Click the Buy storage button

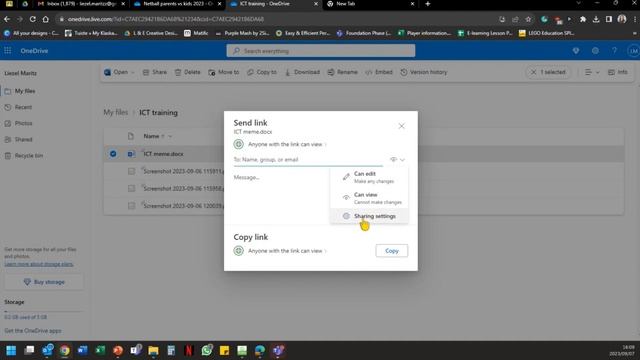coord(44,282)
